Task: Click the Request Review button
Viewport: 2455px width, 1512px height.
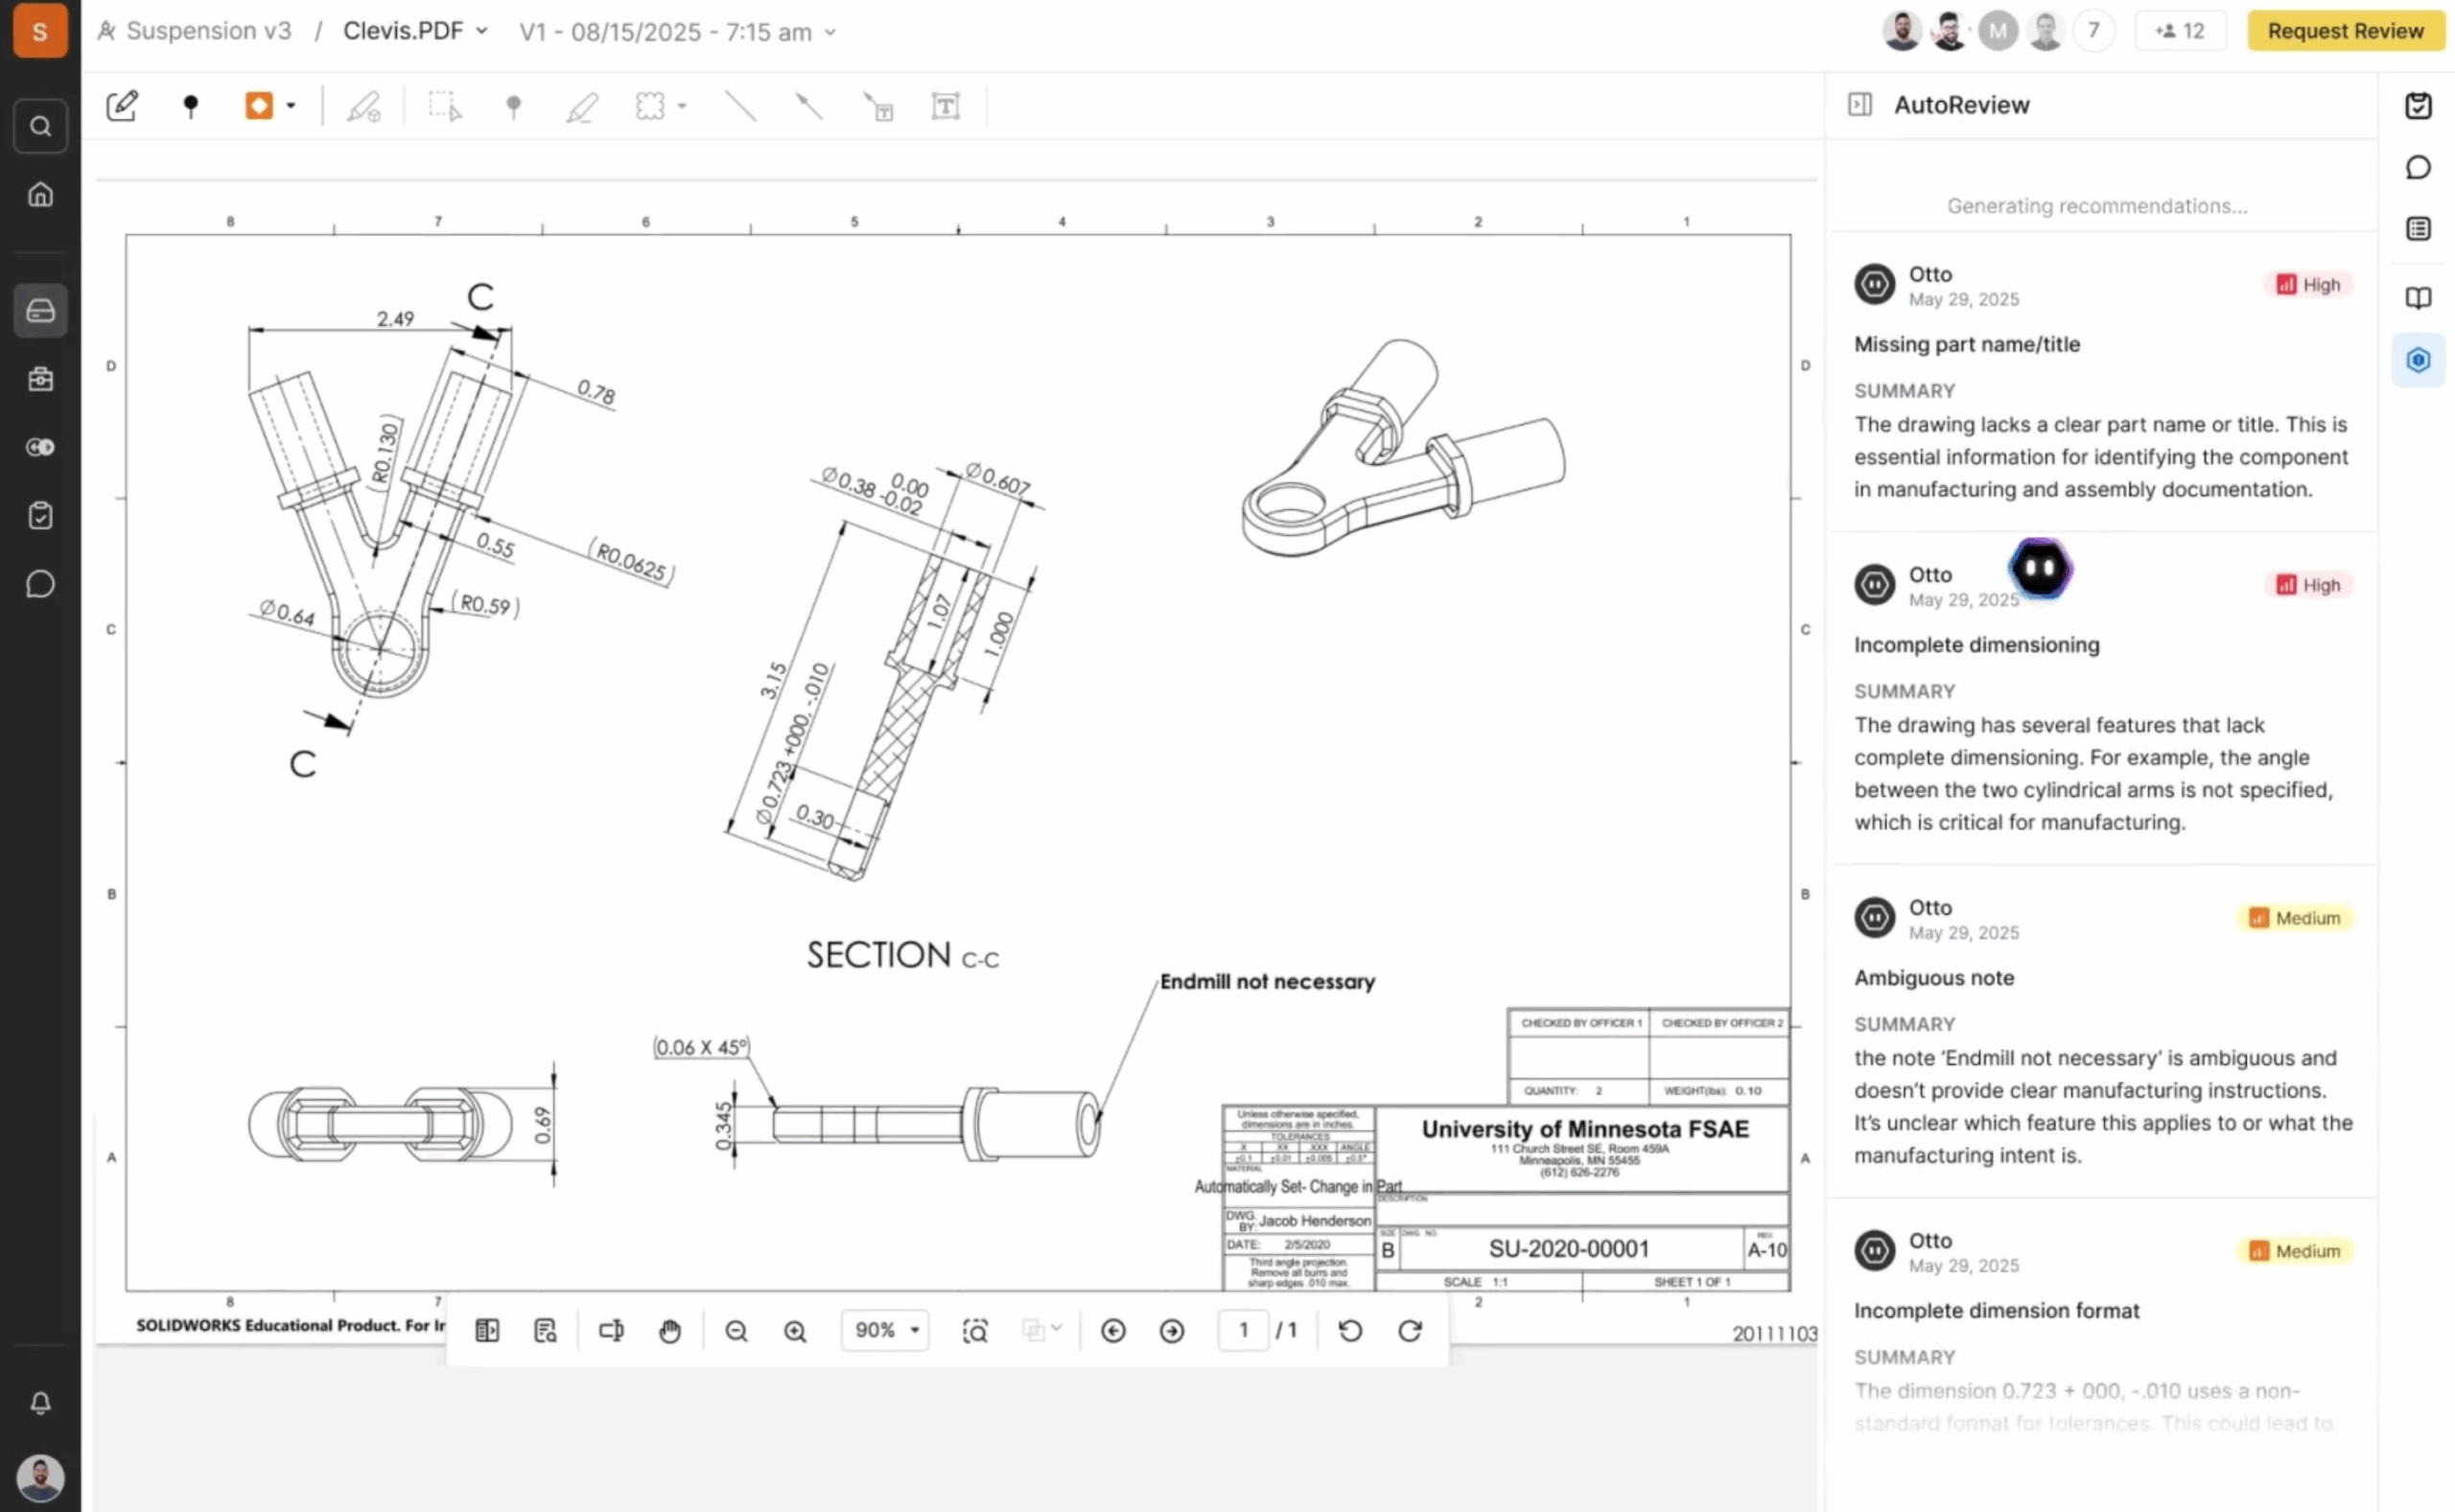Action: (2344, 31)
